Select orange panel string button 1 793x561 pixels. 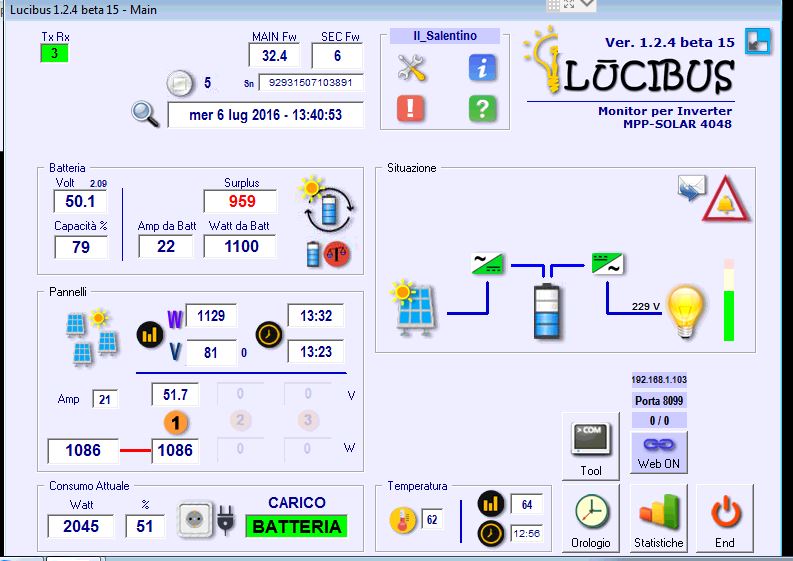pos(175,422)
